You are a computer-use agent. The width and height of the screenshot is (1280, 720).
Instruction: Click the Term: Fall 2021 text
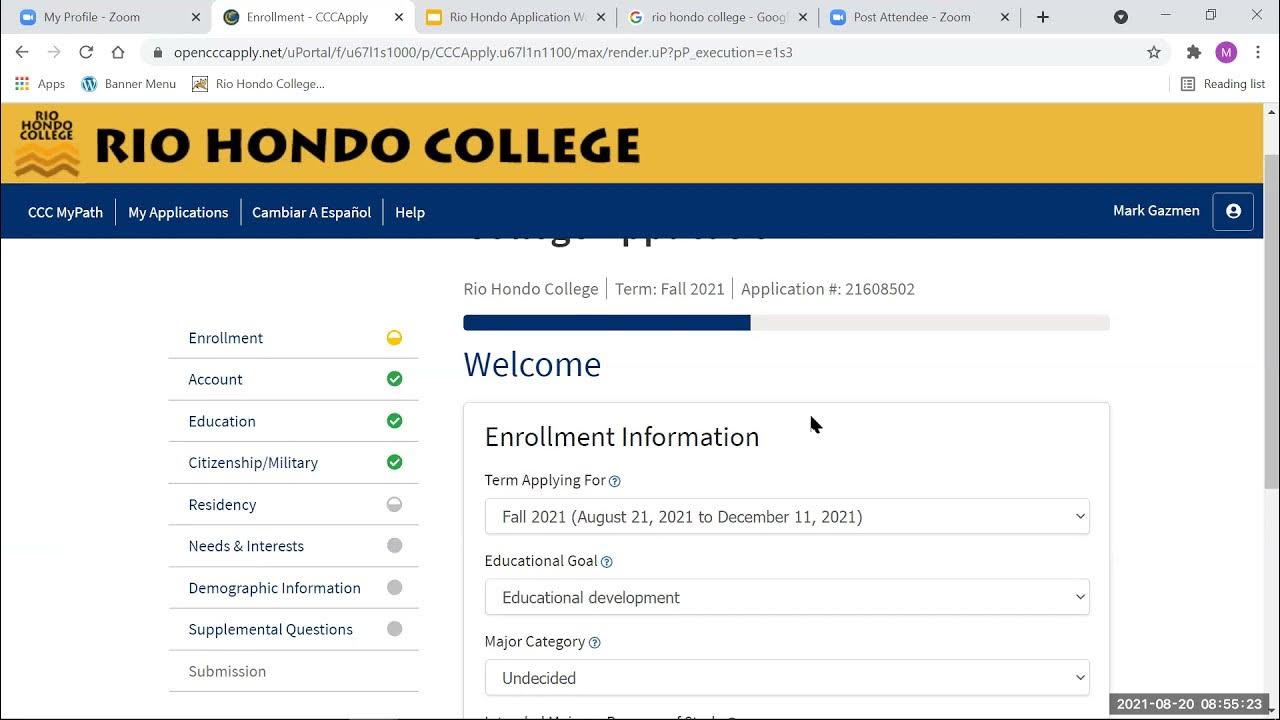[669, 289]
